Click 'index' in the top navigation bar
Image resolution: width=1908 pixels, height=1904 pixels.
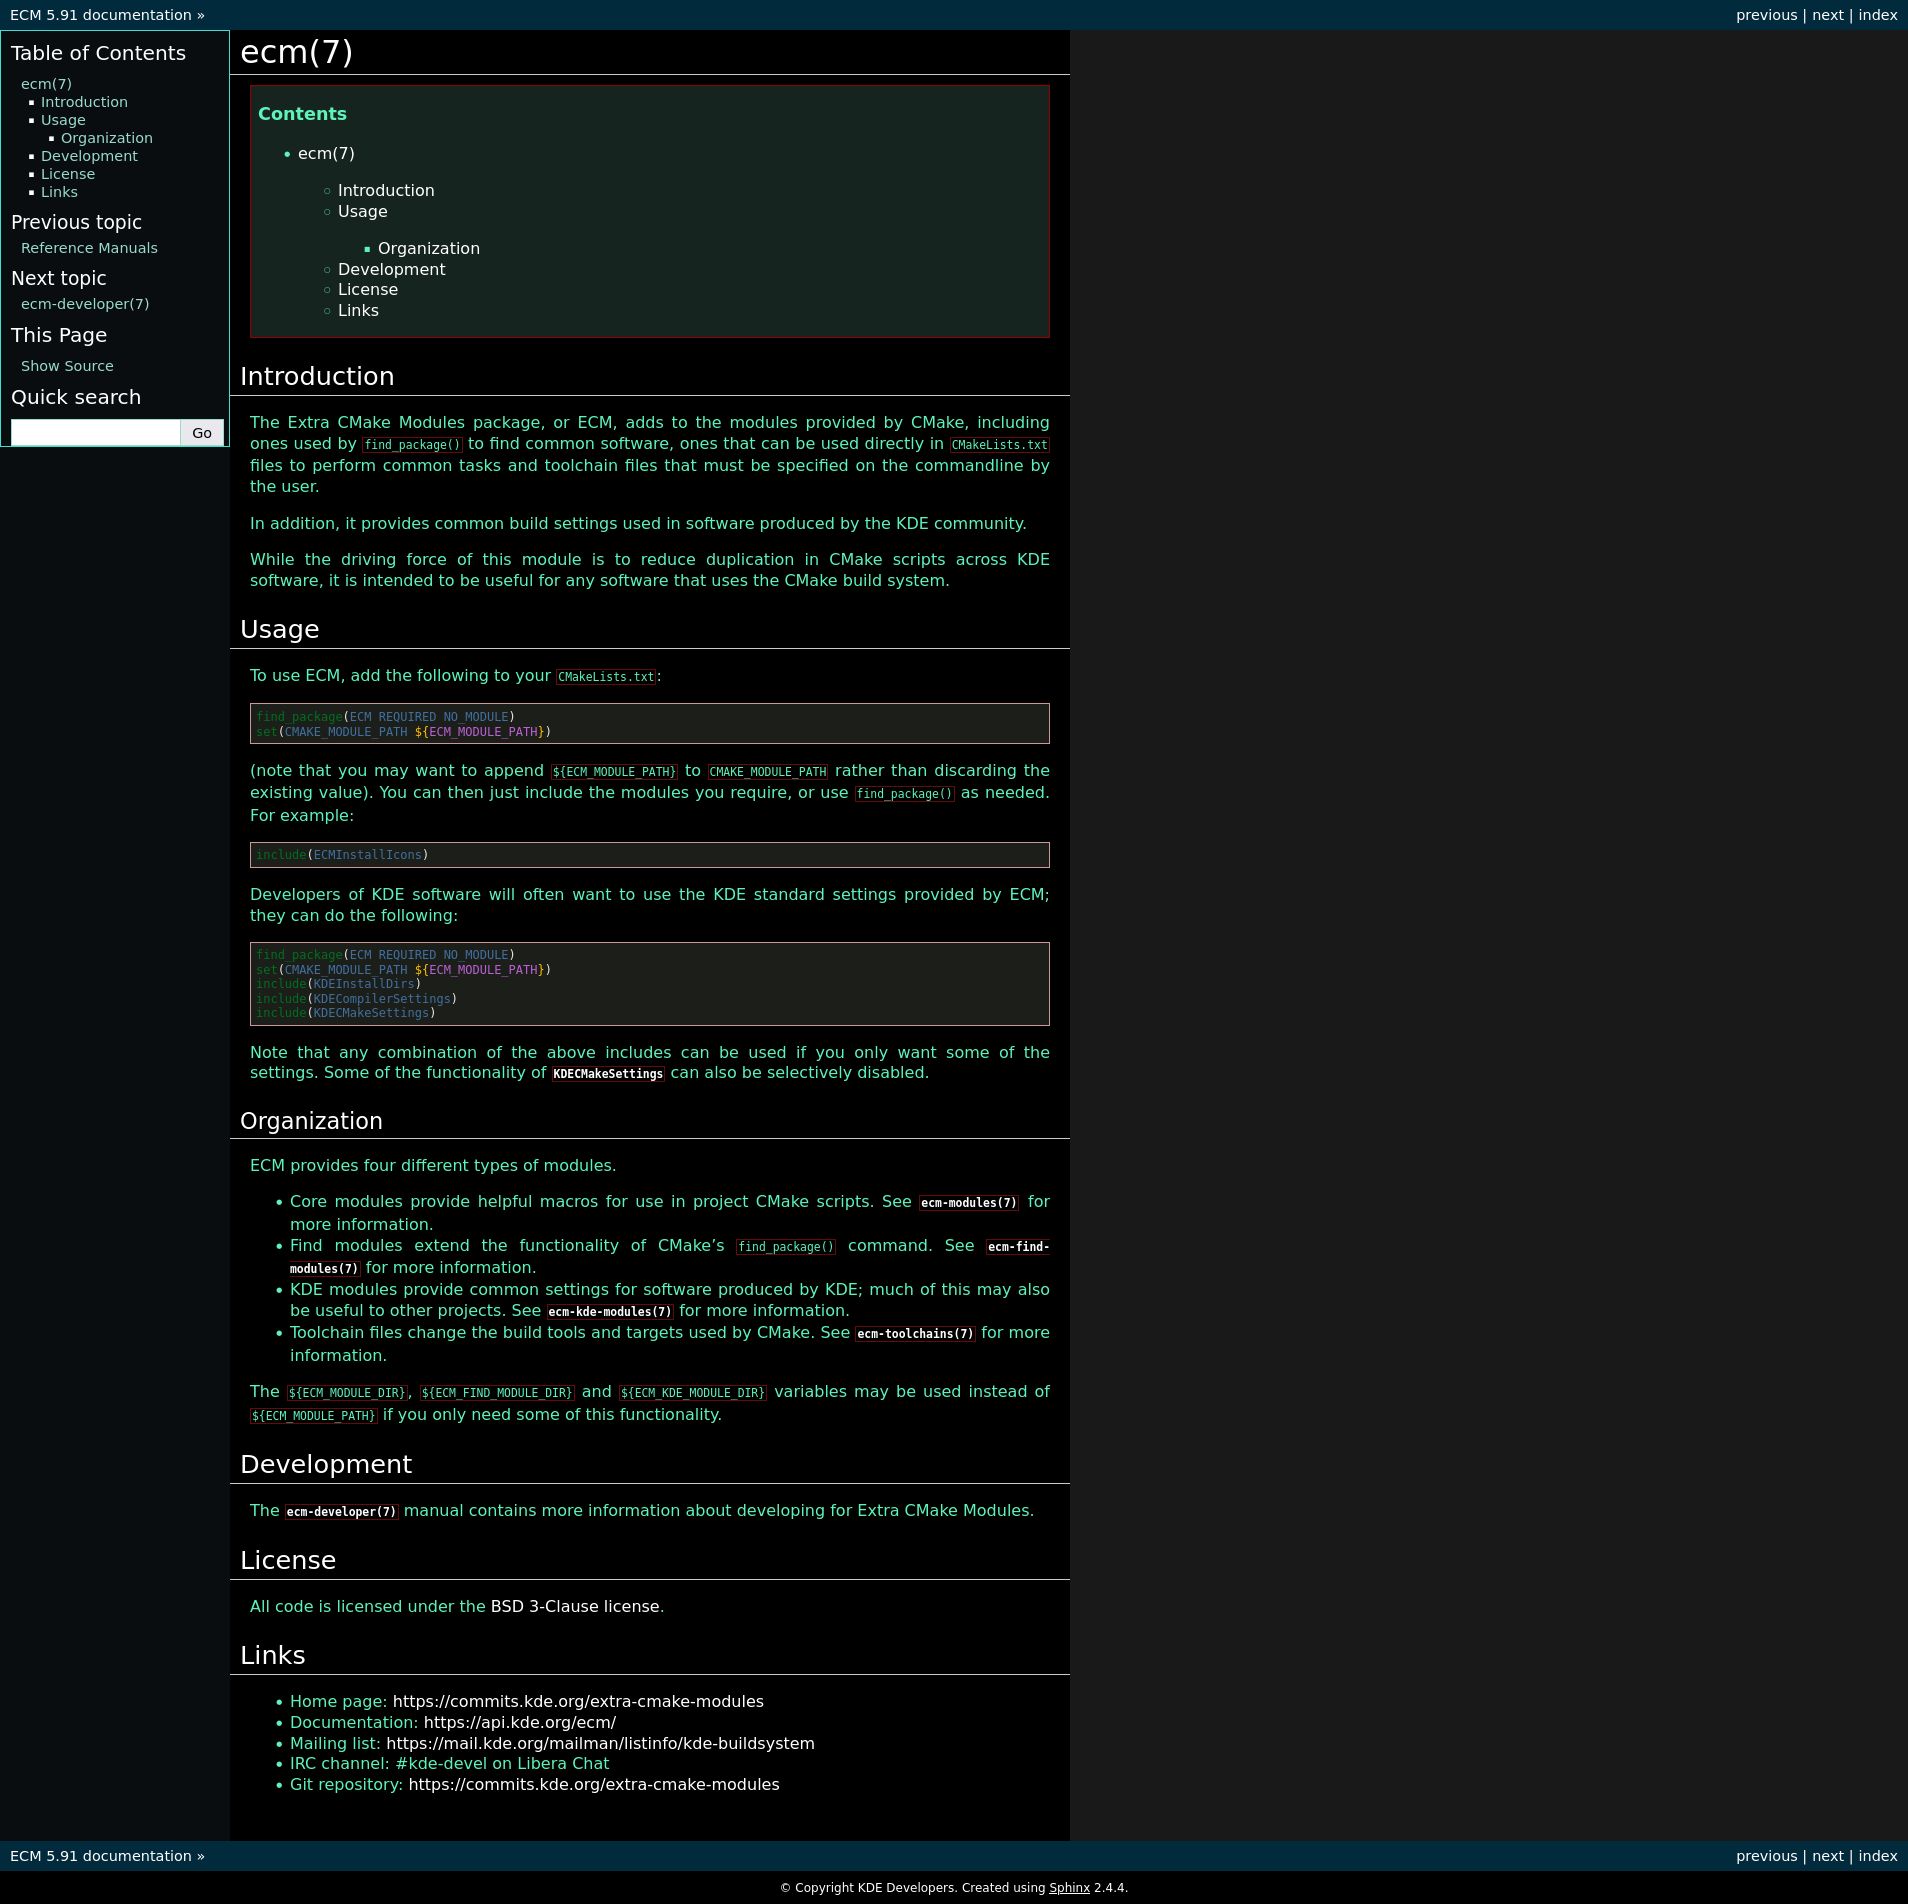point(1877,15)
